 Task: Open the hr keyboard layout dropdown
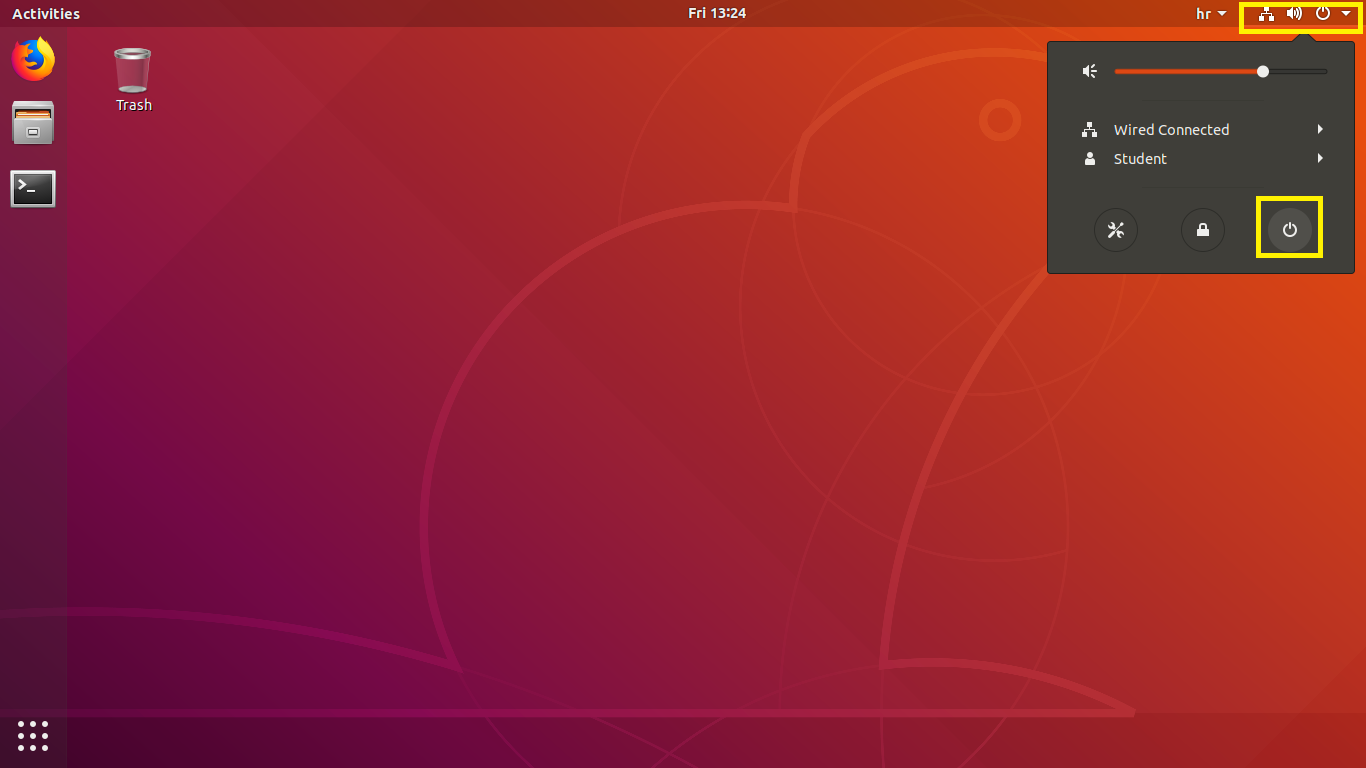click(1211, 14)
